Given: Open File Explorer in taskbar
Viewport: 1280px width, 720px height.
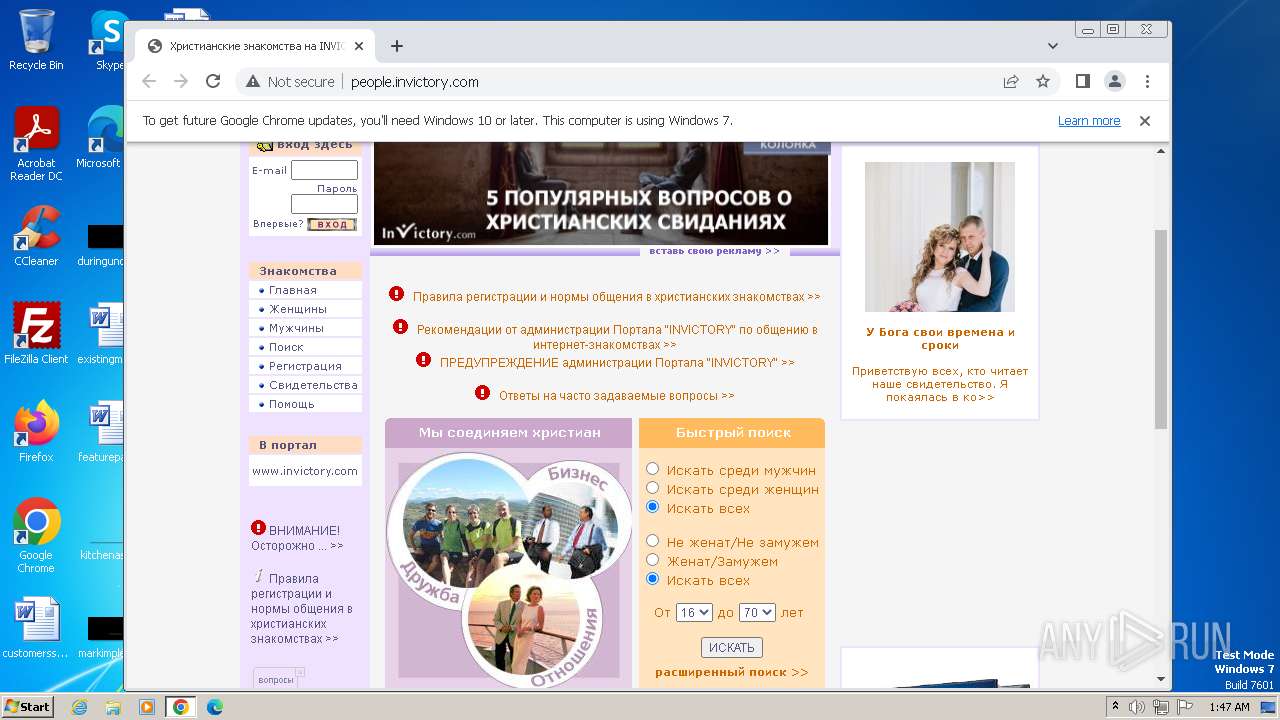Looking at the screenshot, I should [x=113, y=707].
